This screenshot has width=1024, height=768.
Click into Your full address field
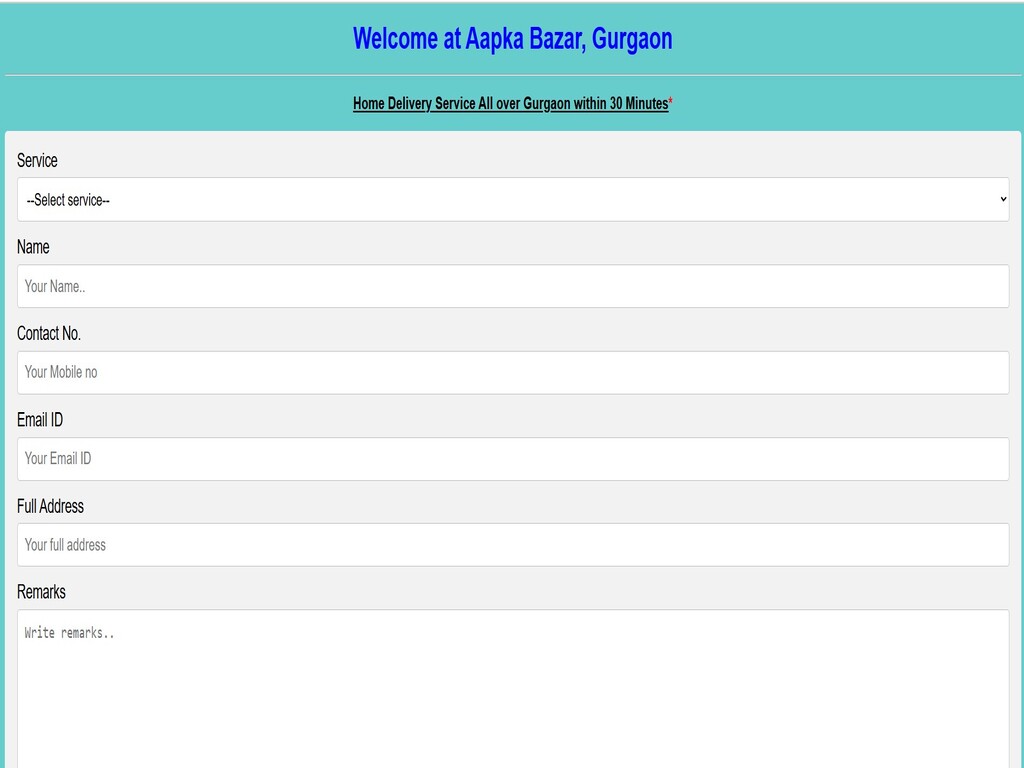coord(512,545)
